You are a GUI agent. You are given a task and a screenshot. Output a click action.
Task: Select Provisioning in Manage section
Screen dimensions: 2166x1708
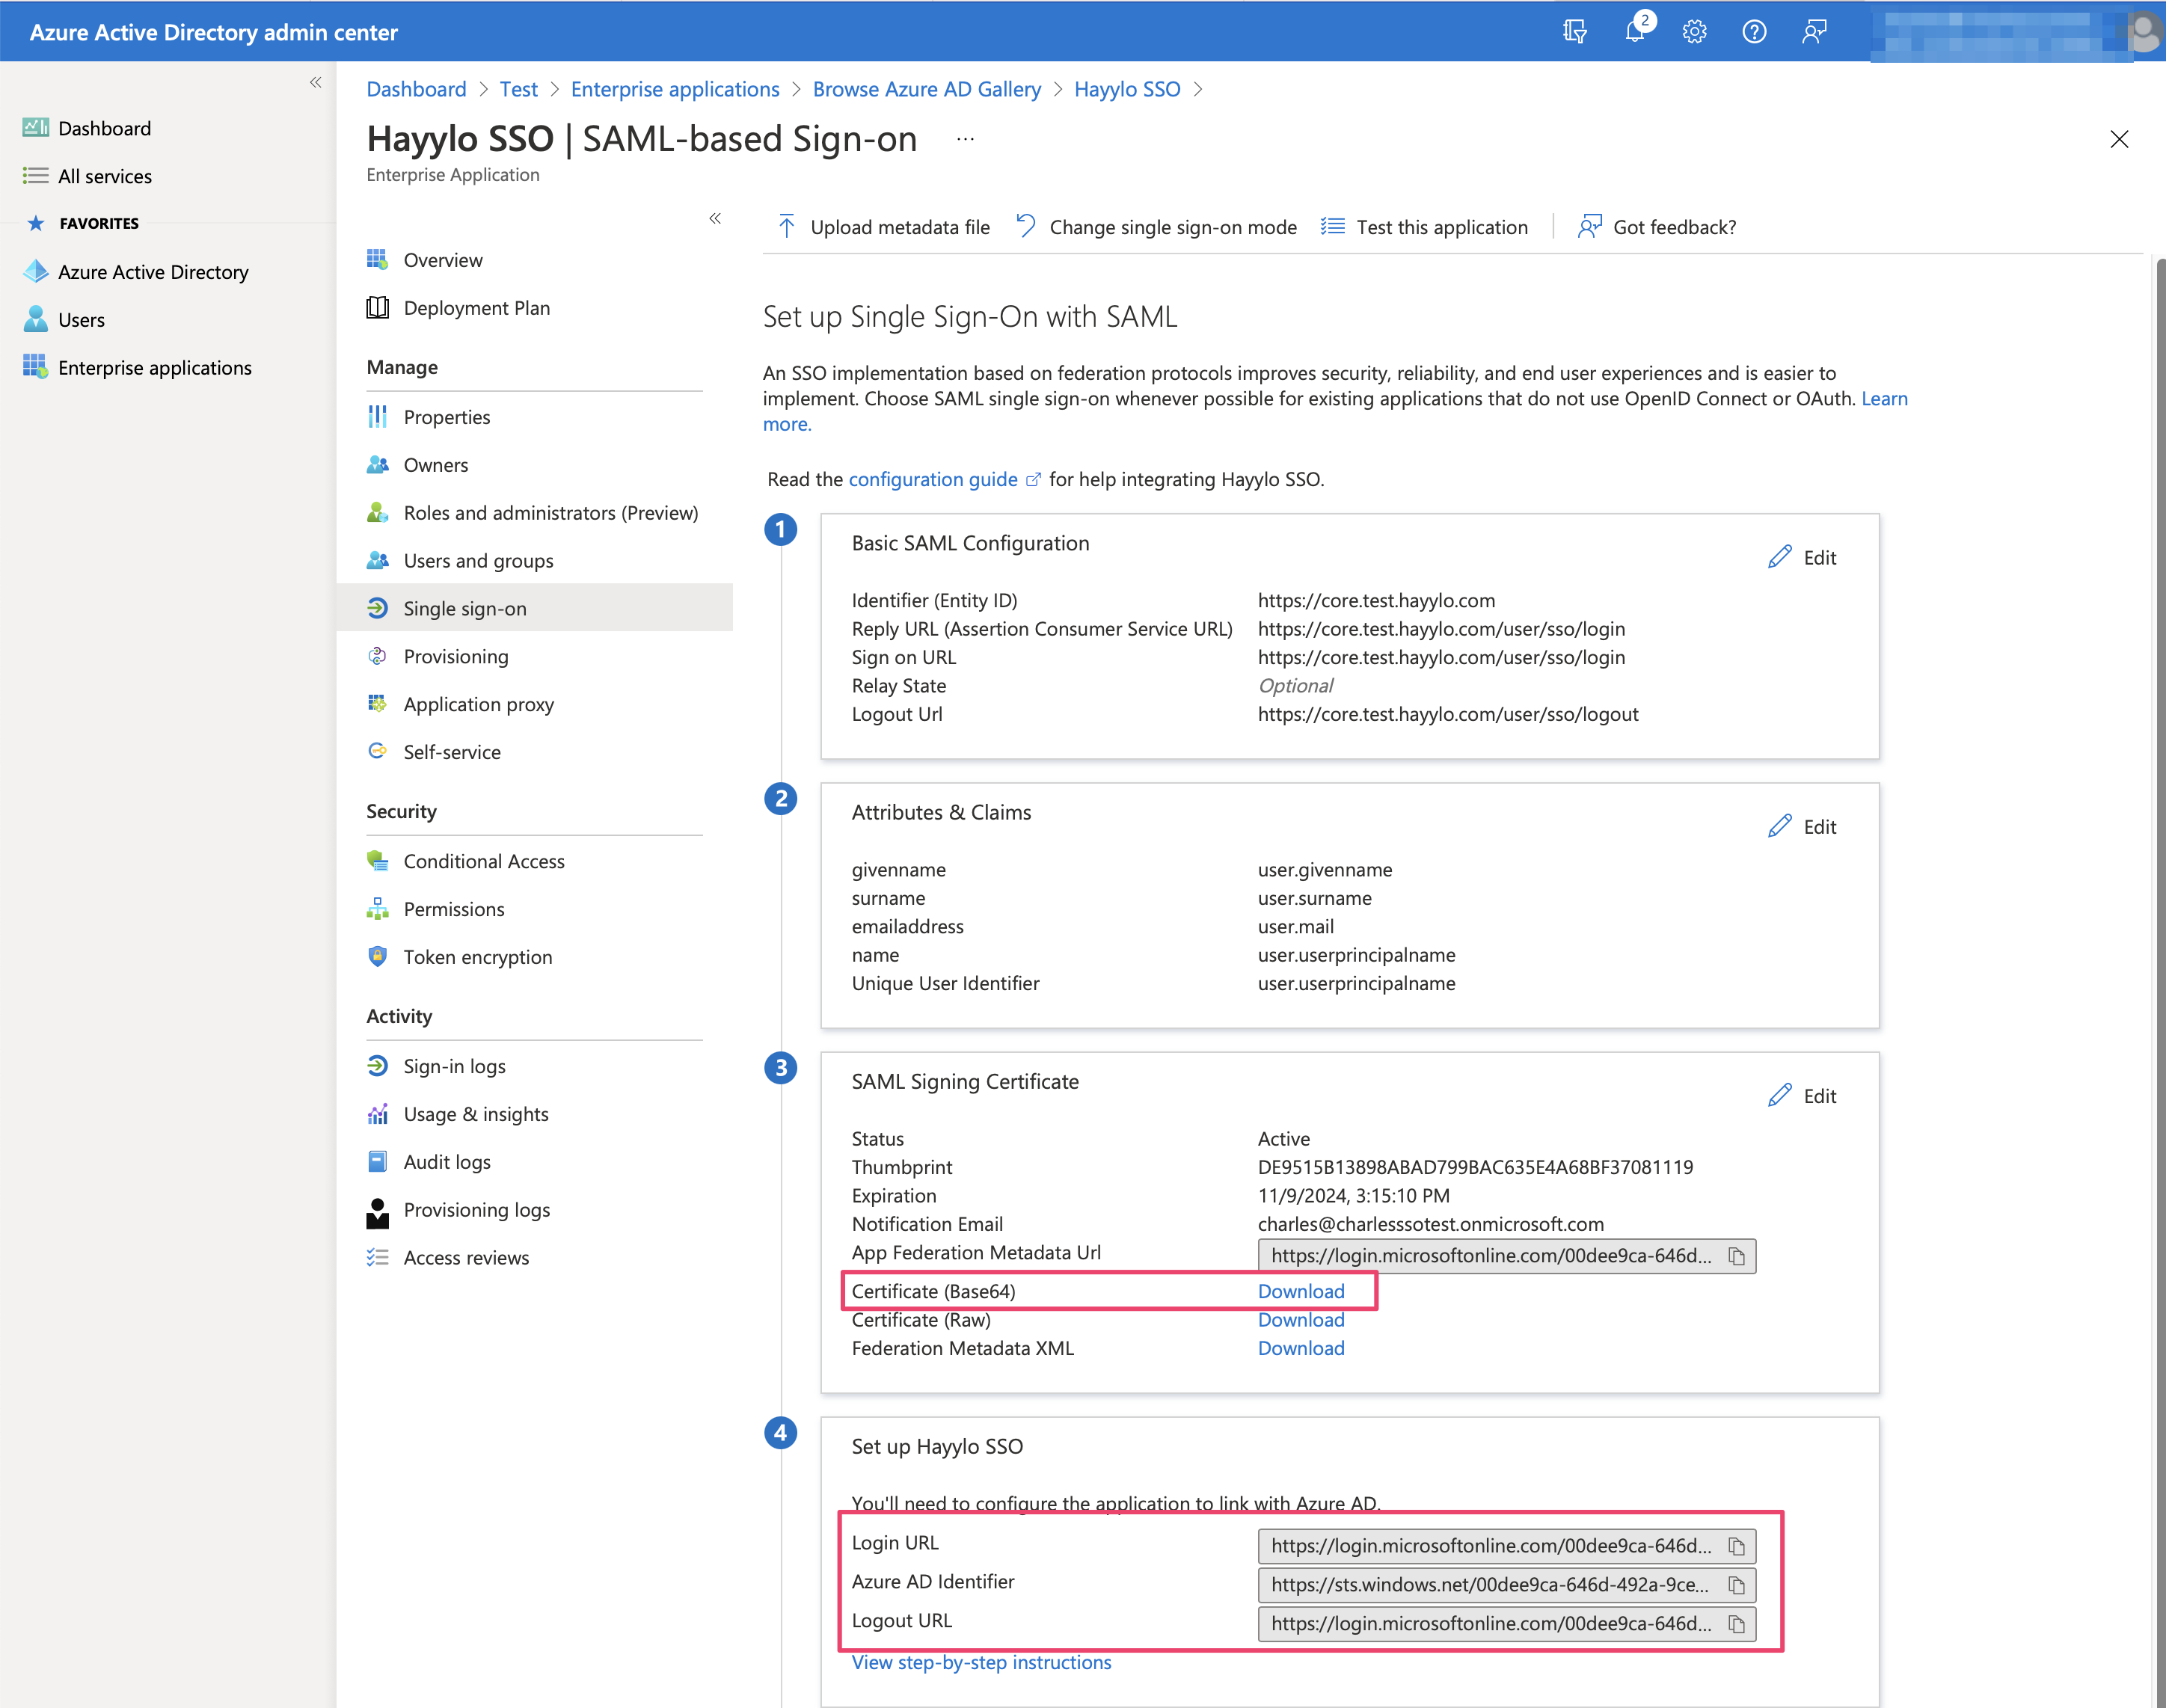pyautogui.click(x=455, y=656)
